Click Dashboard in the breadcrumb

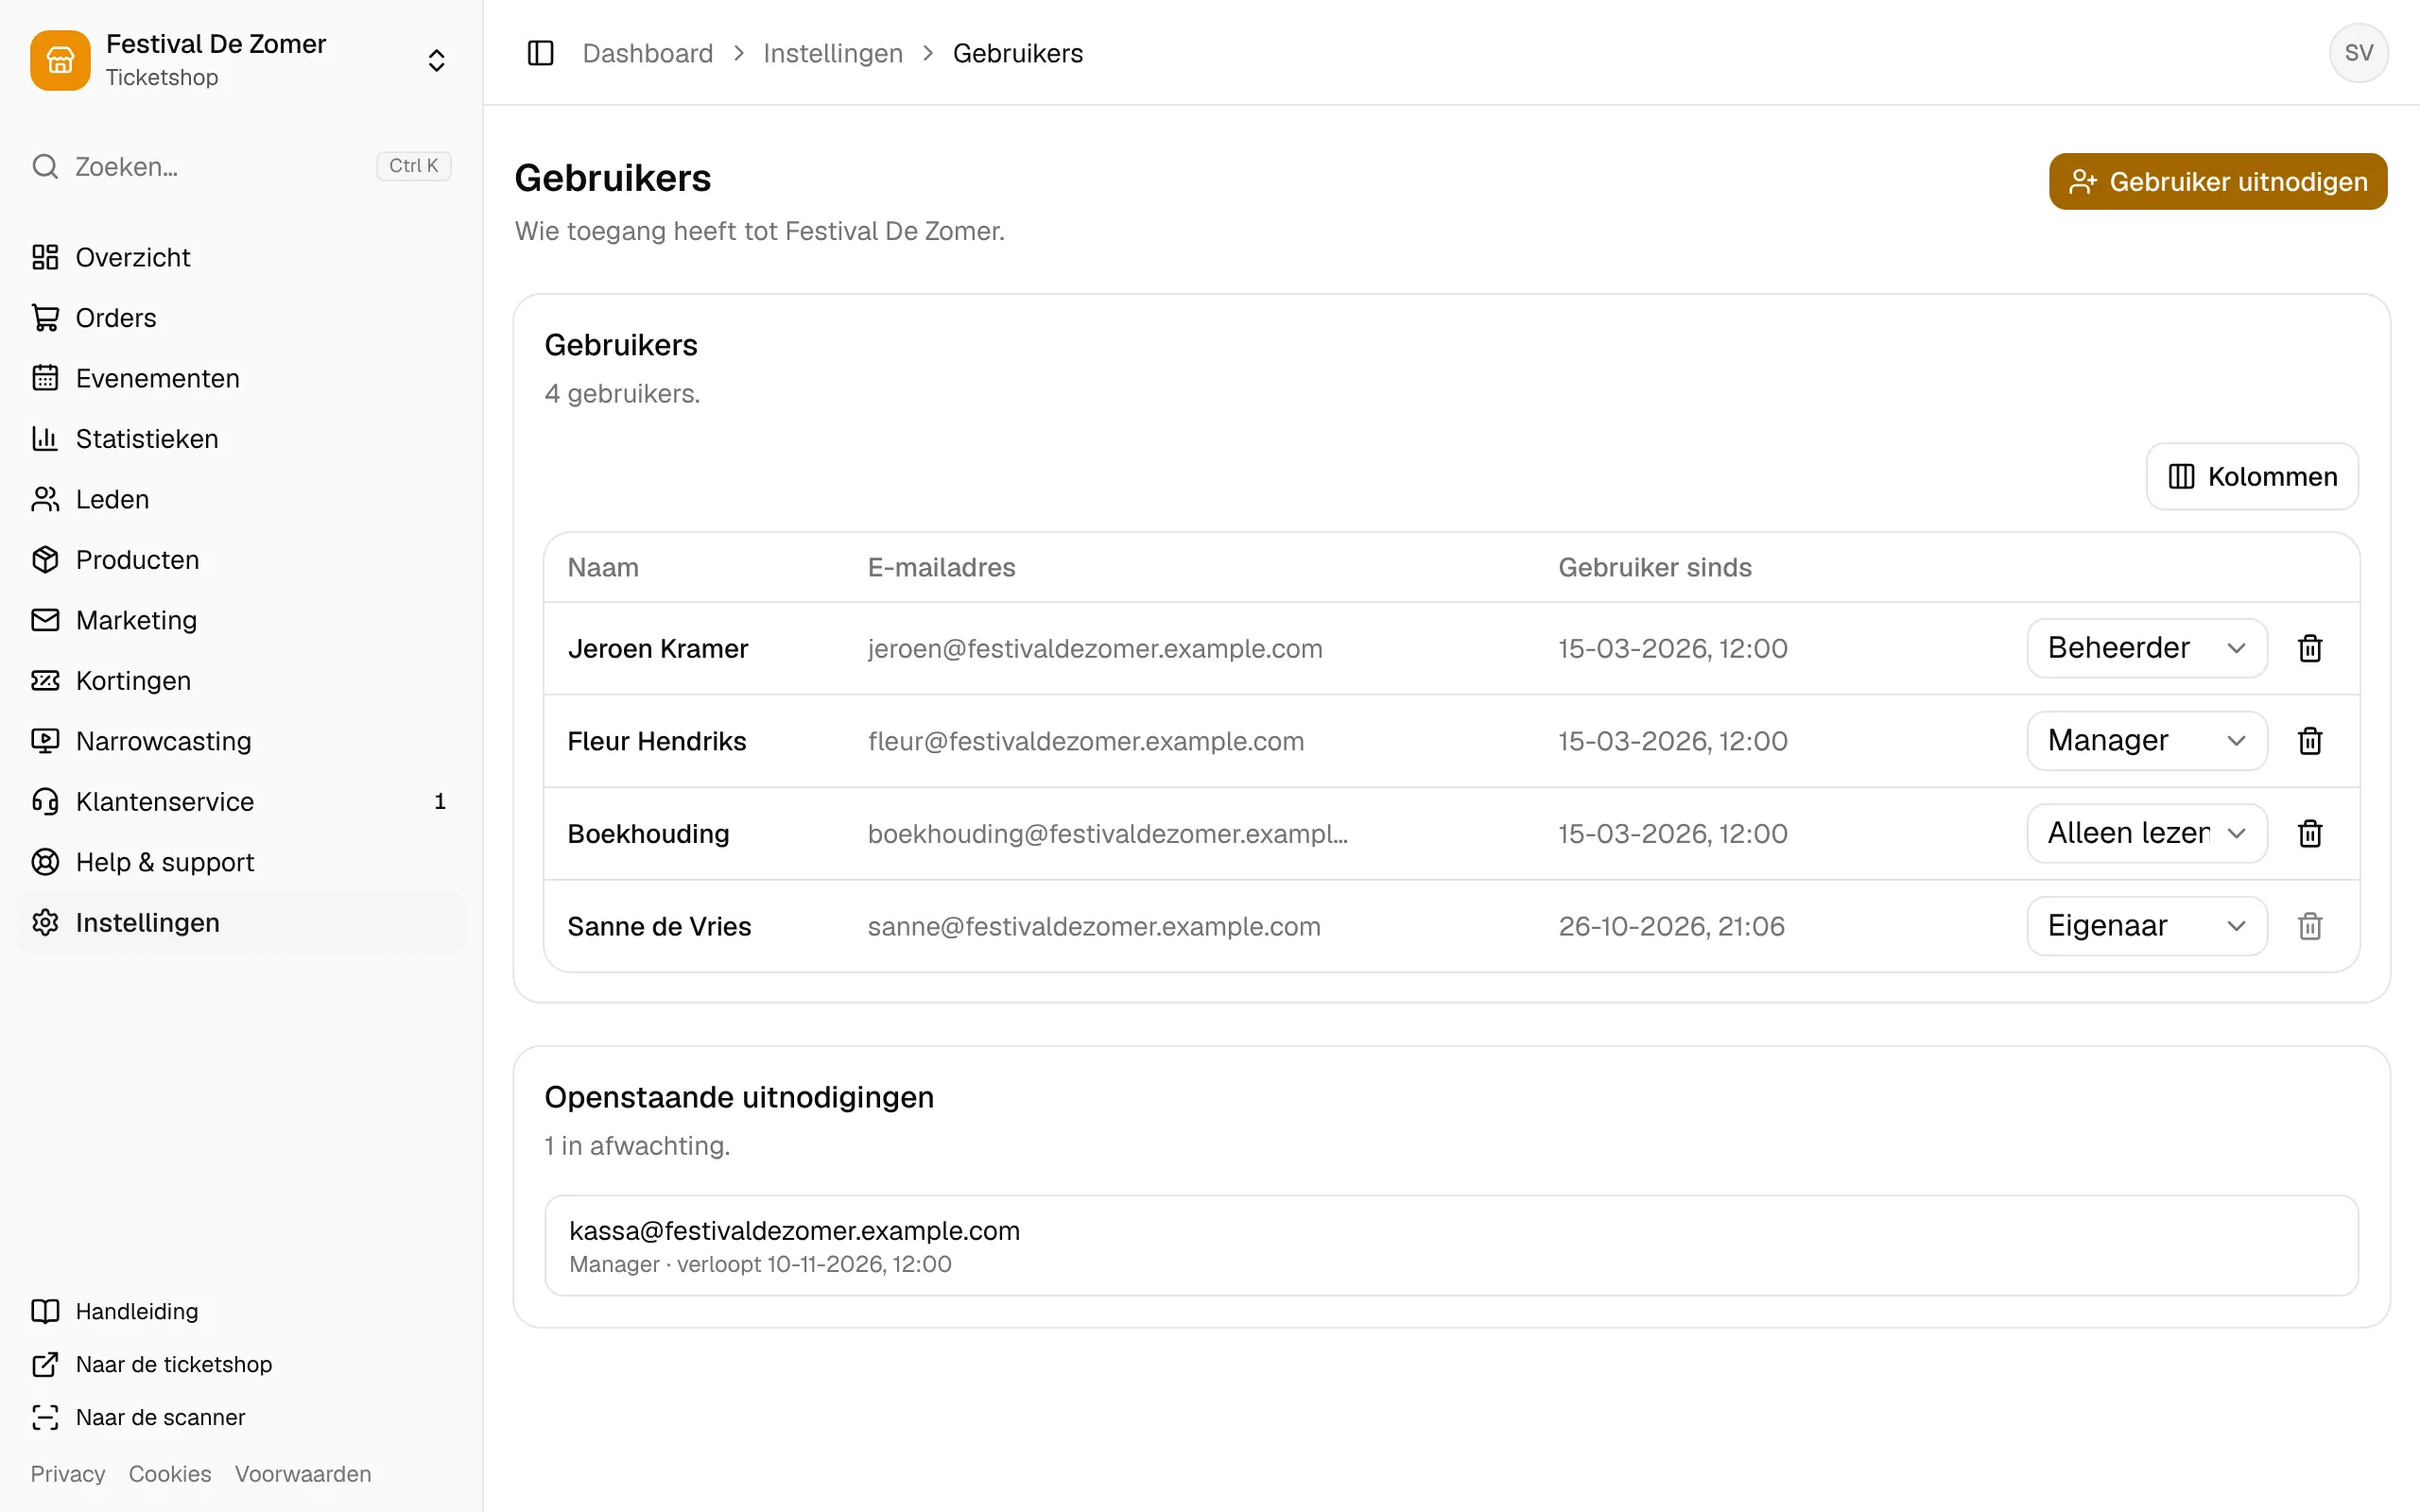648,53
